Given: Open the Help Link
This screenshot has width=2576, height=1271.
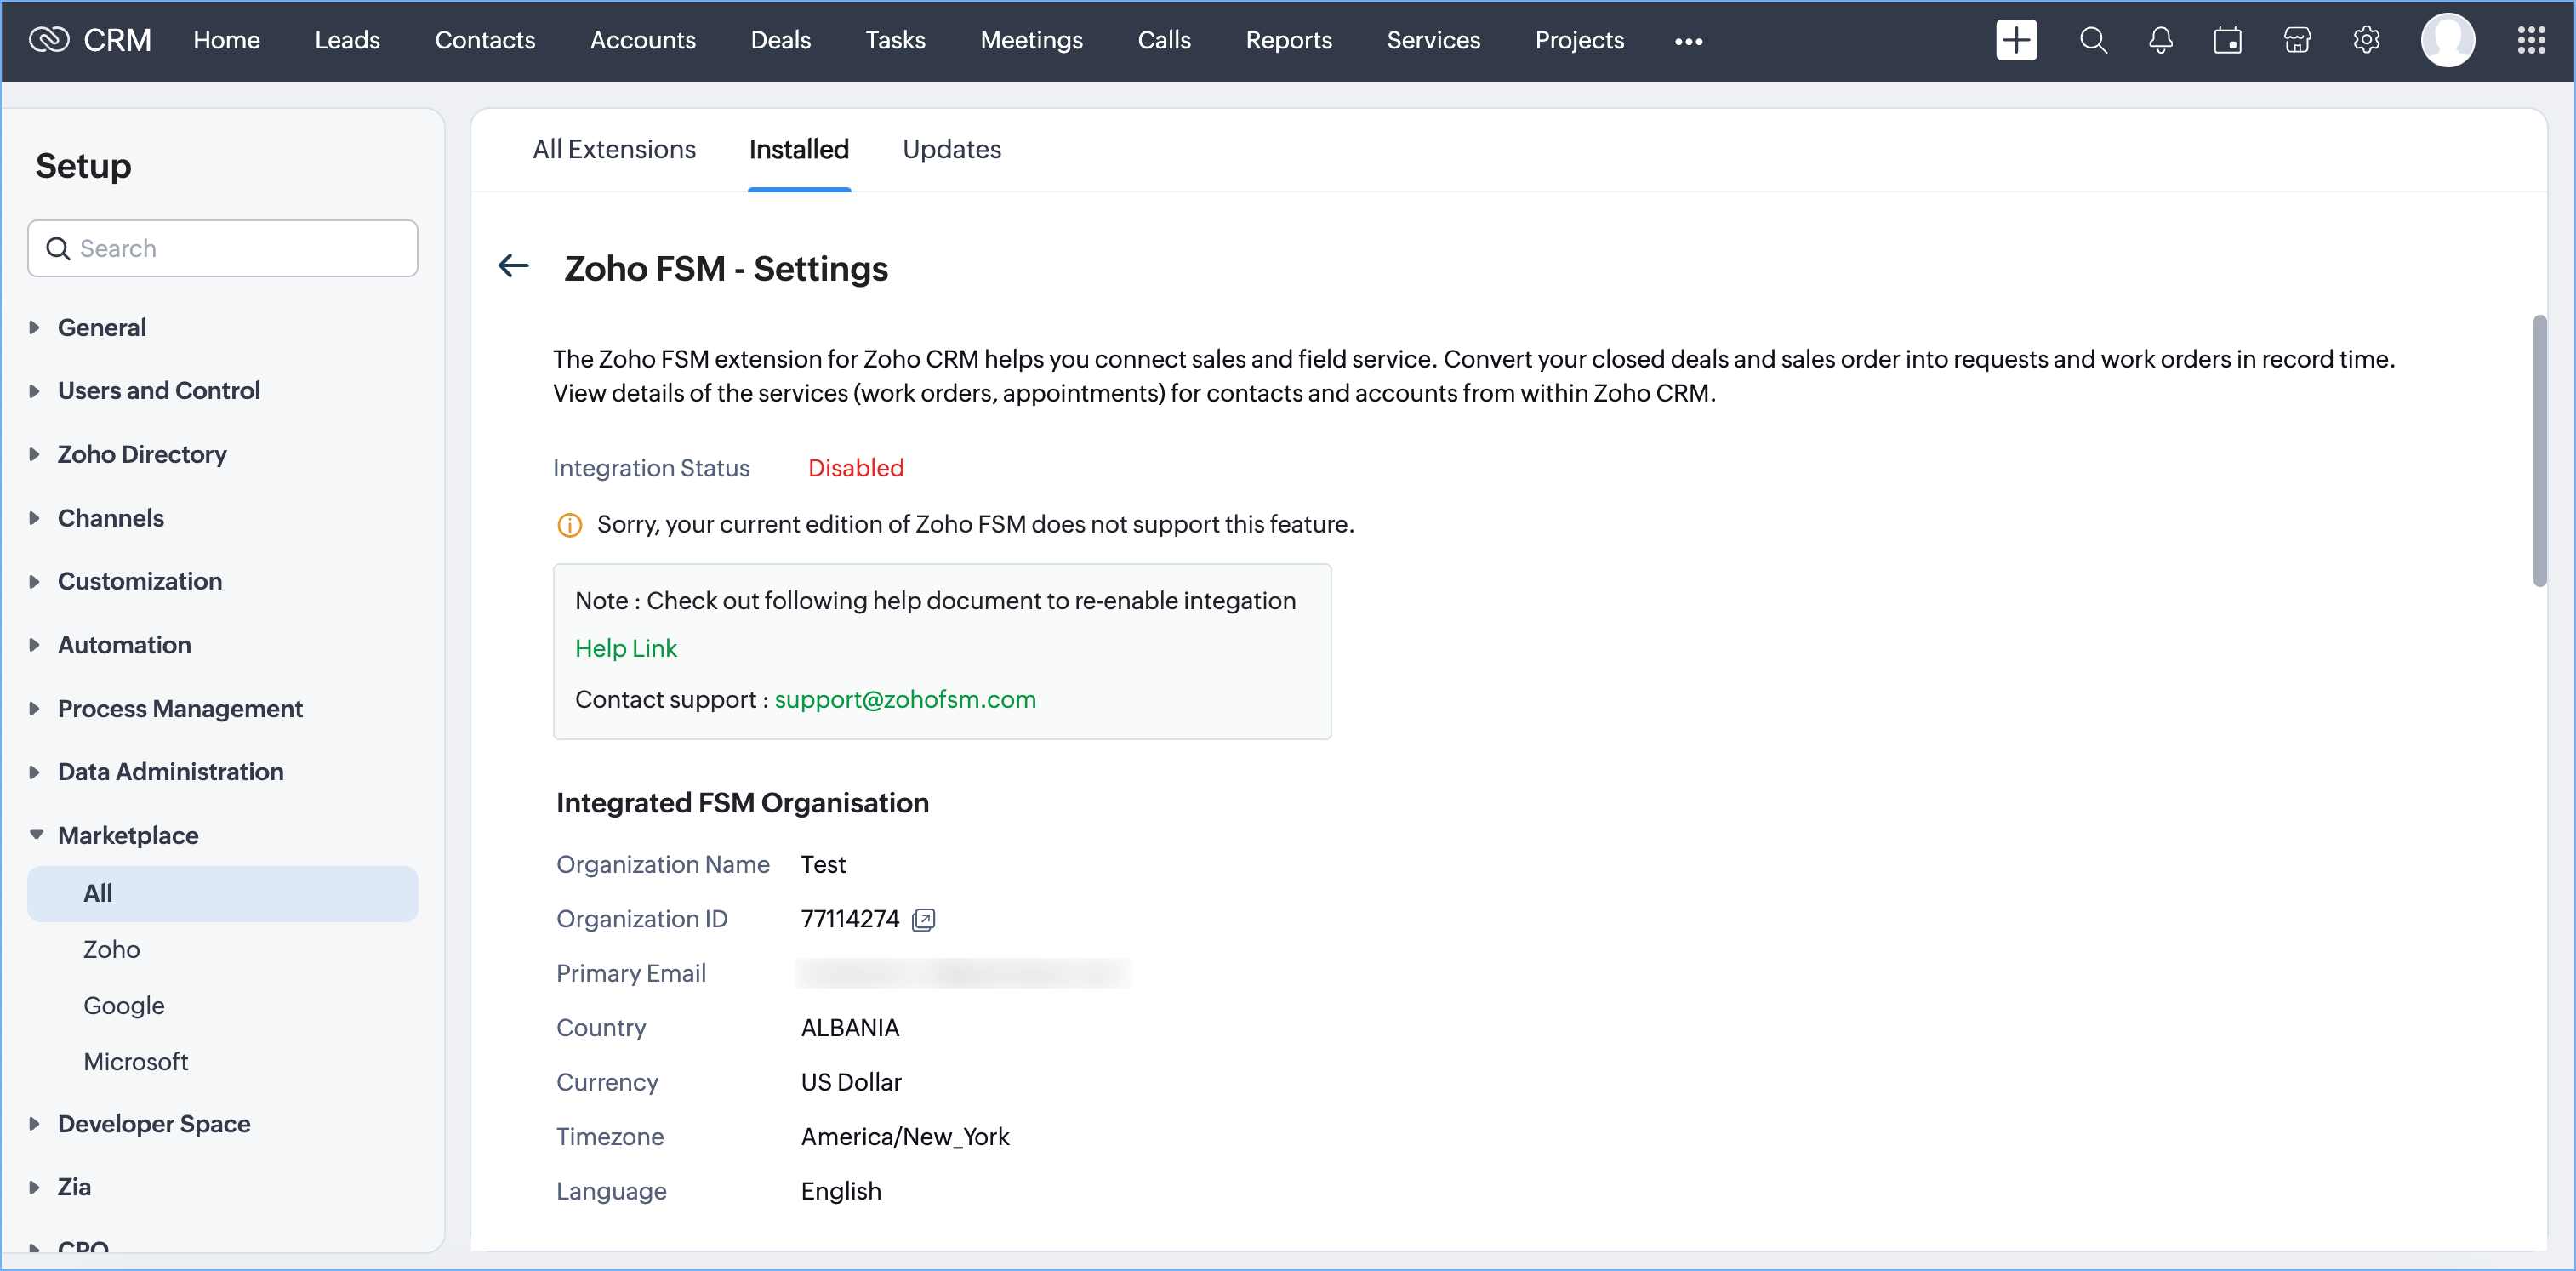Looking at the screenshot, I should [x=625, y=648].
